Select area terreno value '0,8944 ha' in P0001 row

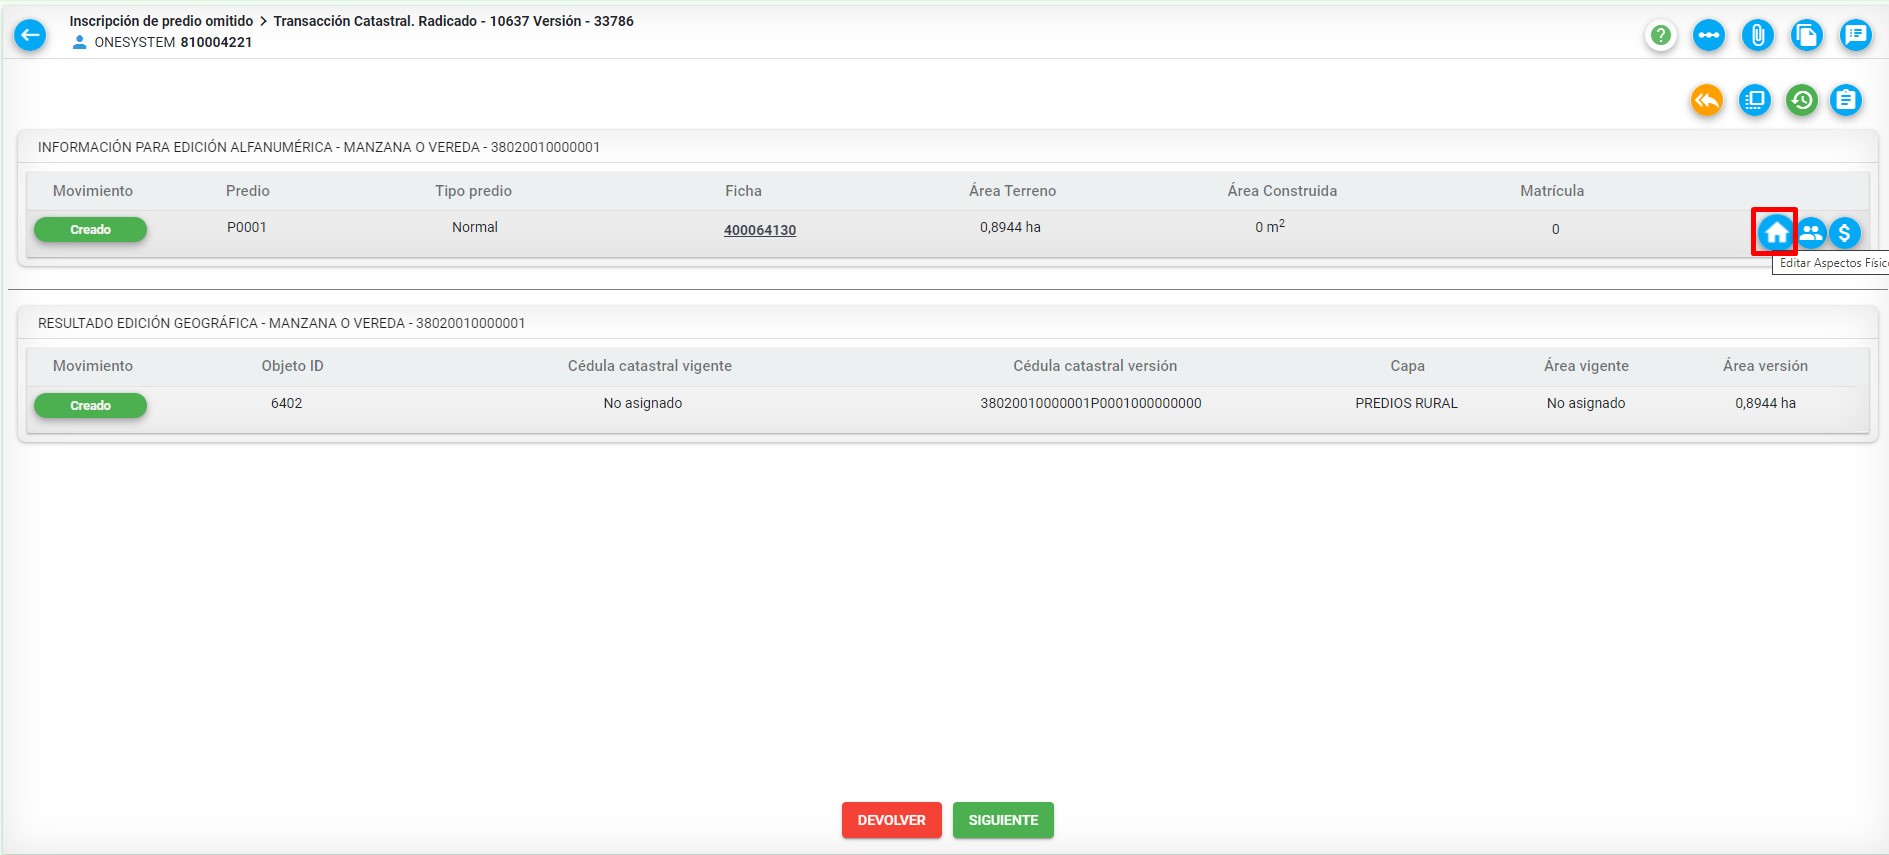point(1010,227)
